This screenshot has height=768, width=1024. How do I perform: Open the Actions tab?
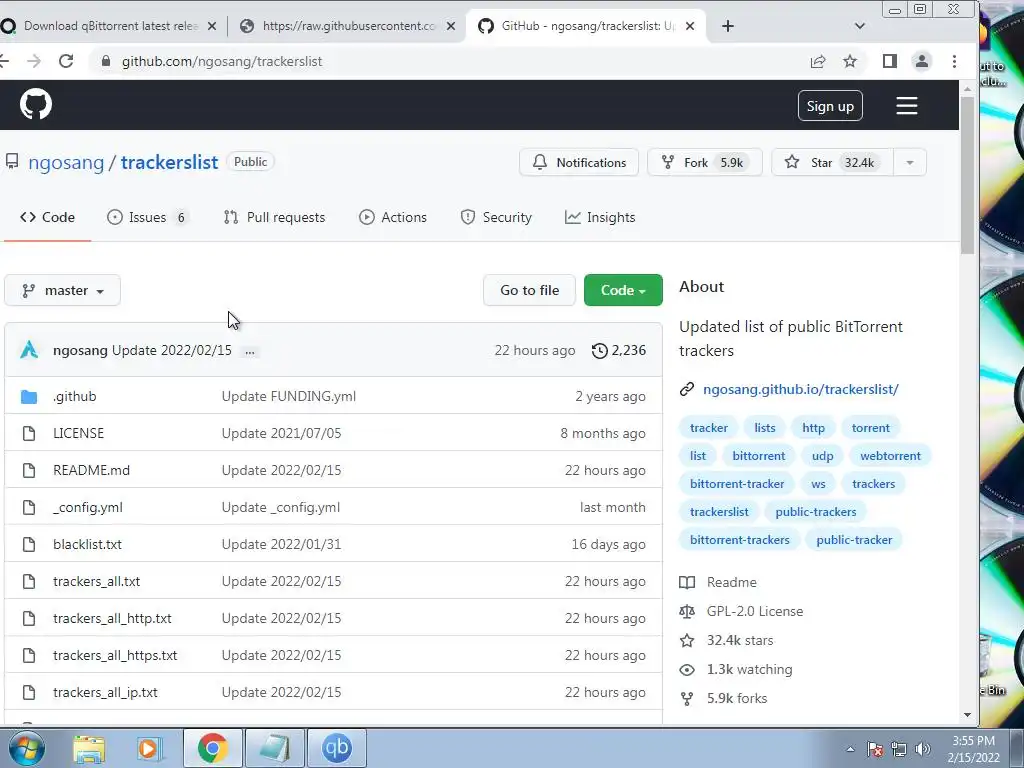click(393, 217)
